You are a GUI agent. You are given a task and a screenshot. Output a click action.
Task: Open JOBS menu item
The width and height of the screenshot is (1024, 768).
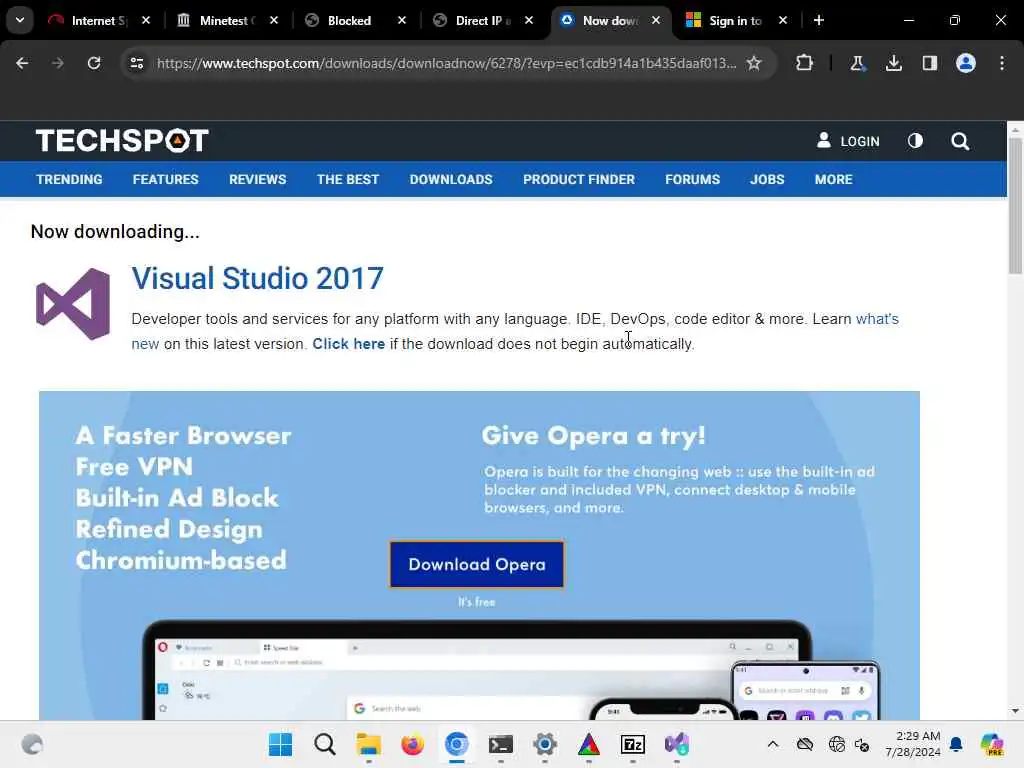click(767, 179)
